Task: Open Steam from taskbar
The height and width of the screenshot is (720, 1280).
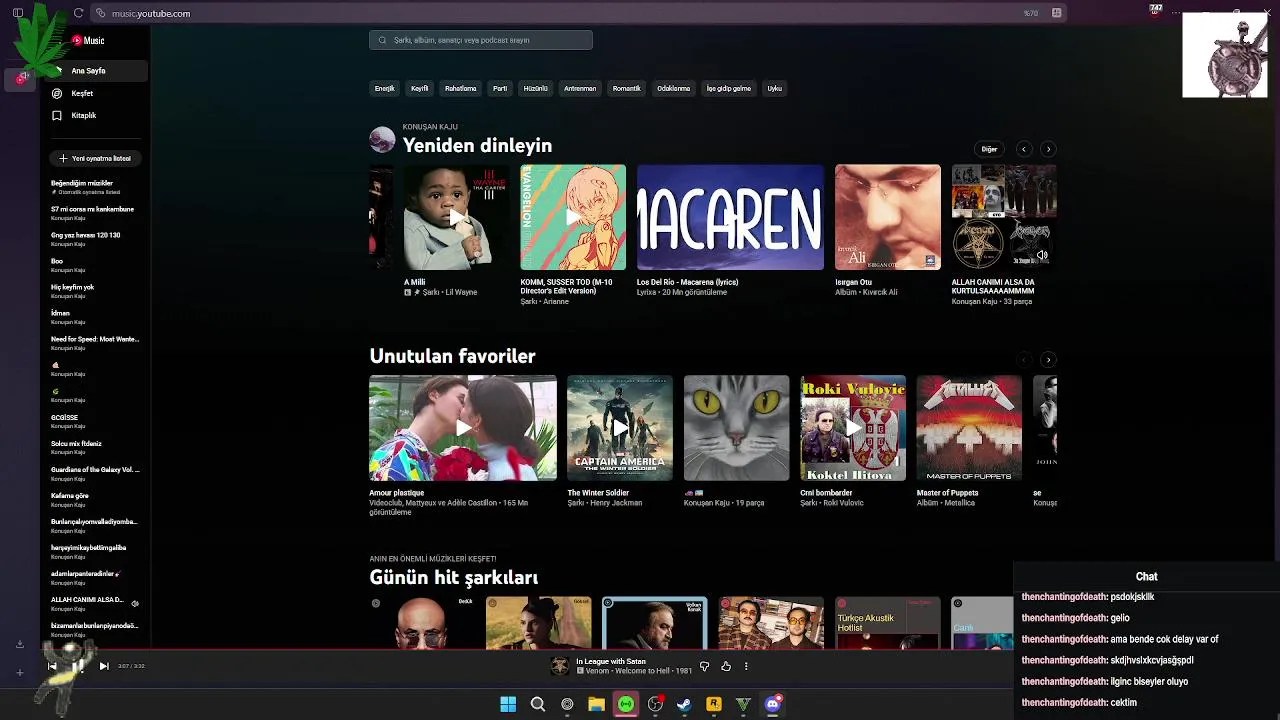Action: pyautogui.click(x=684, y=704)
